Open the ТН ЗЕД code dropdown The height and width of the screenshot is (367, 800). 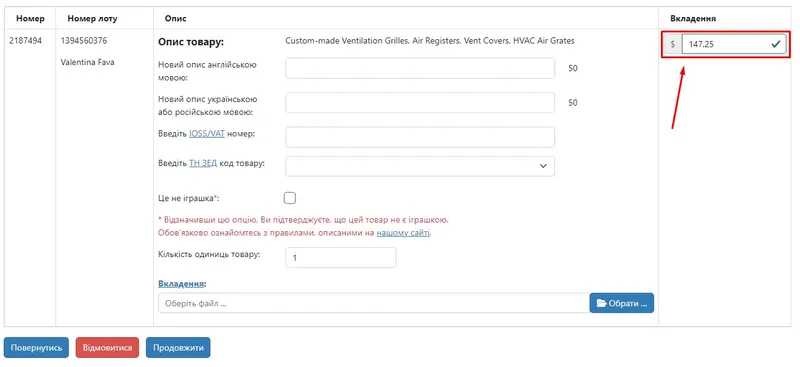point(420,166)
